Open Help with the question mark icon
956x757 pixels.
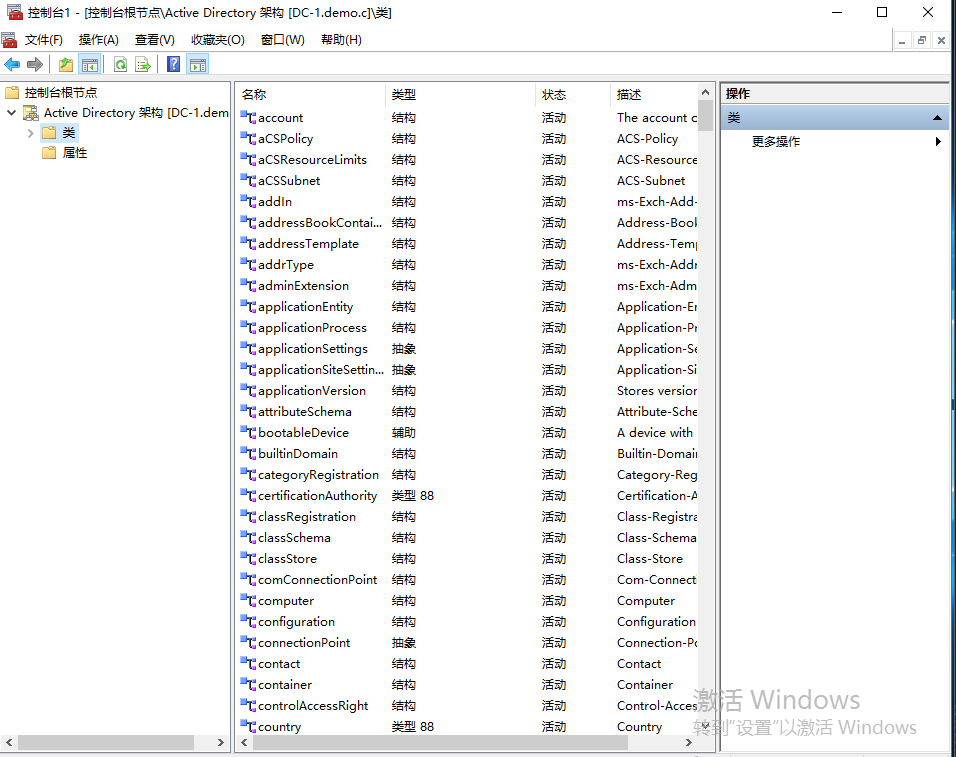click(x=174, y=65)
